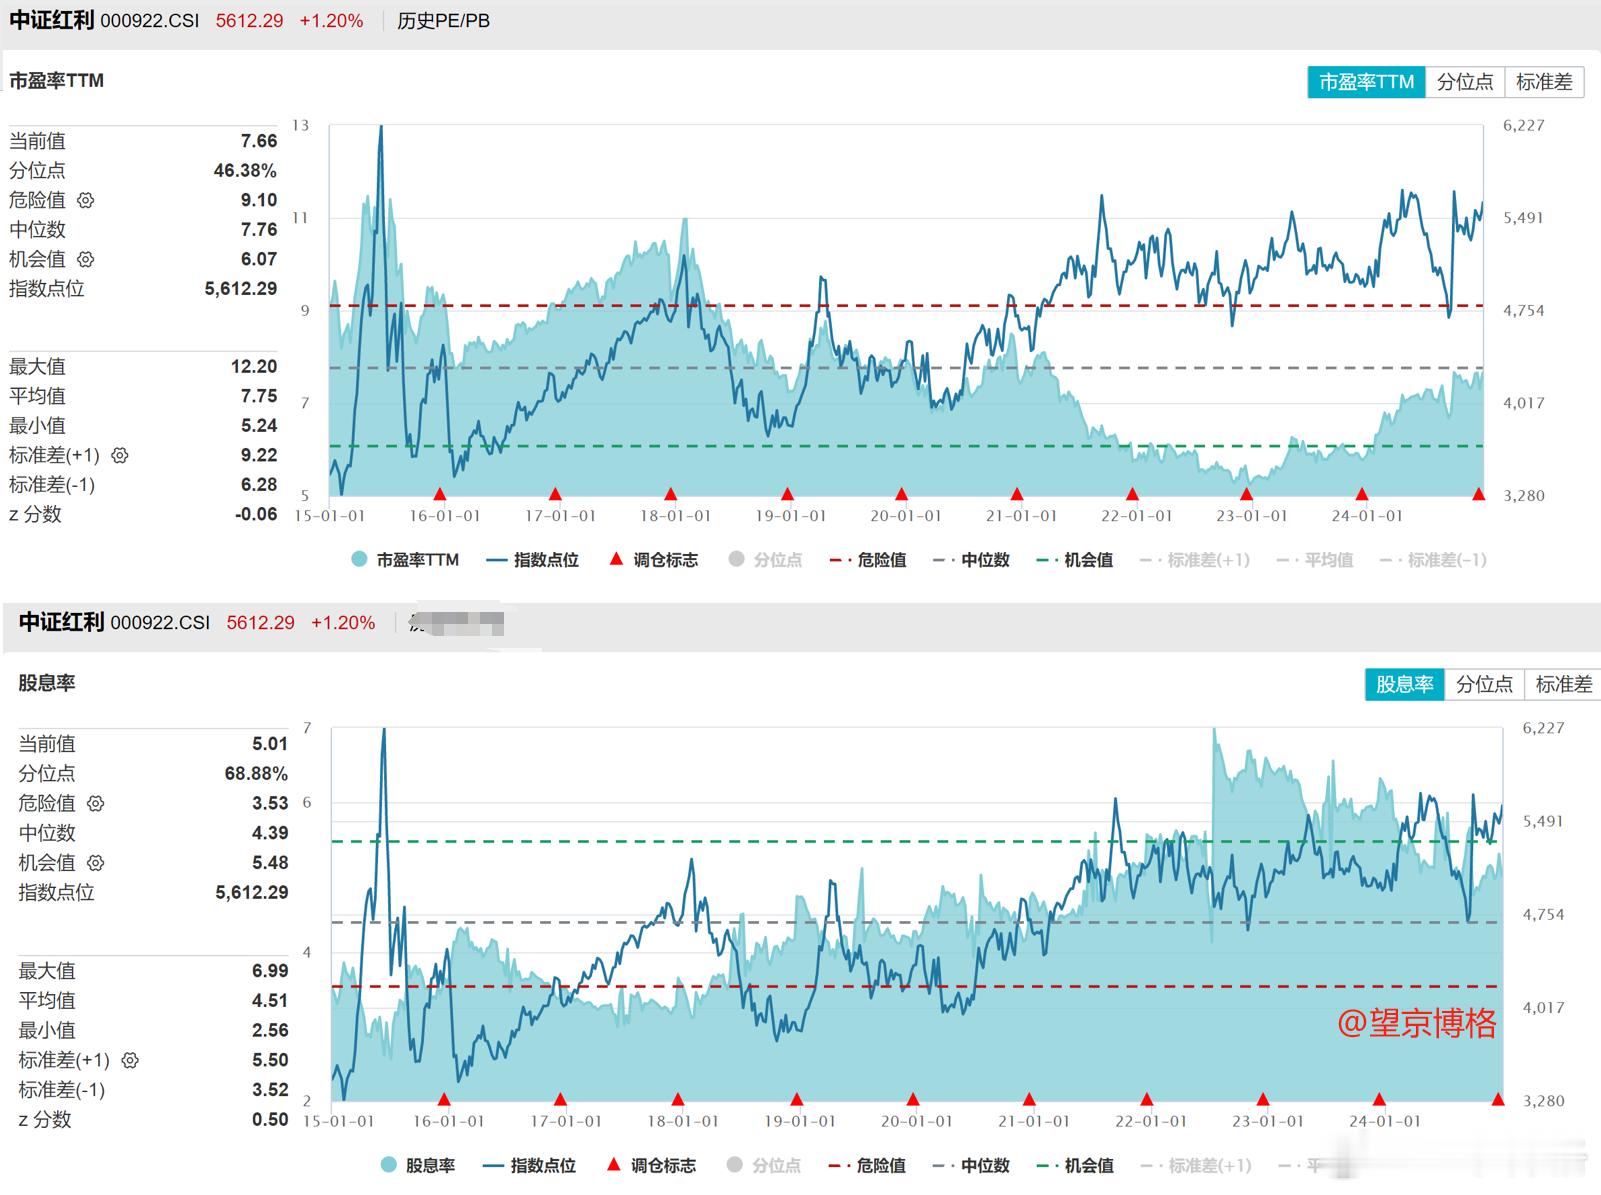Select z 分数 0.50 value

[270, 1120]
